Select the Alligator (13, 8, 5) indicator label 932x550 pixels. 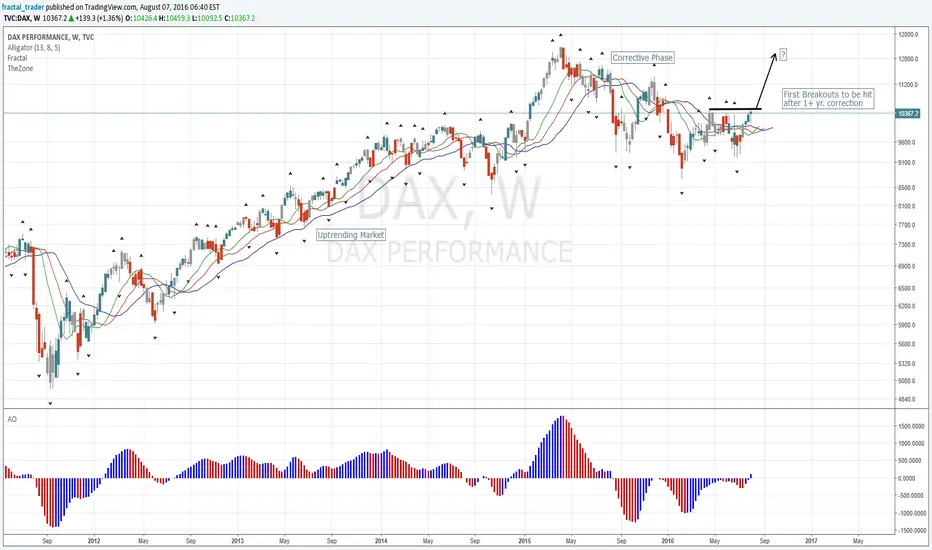[x=34, y=48]
